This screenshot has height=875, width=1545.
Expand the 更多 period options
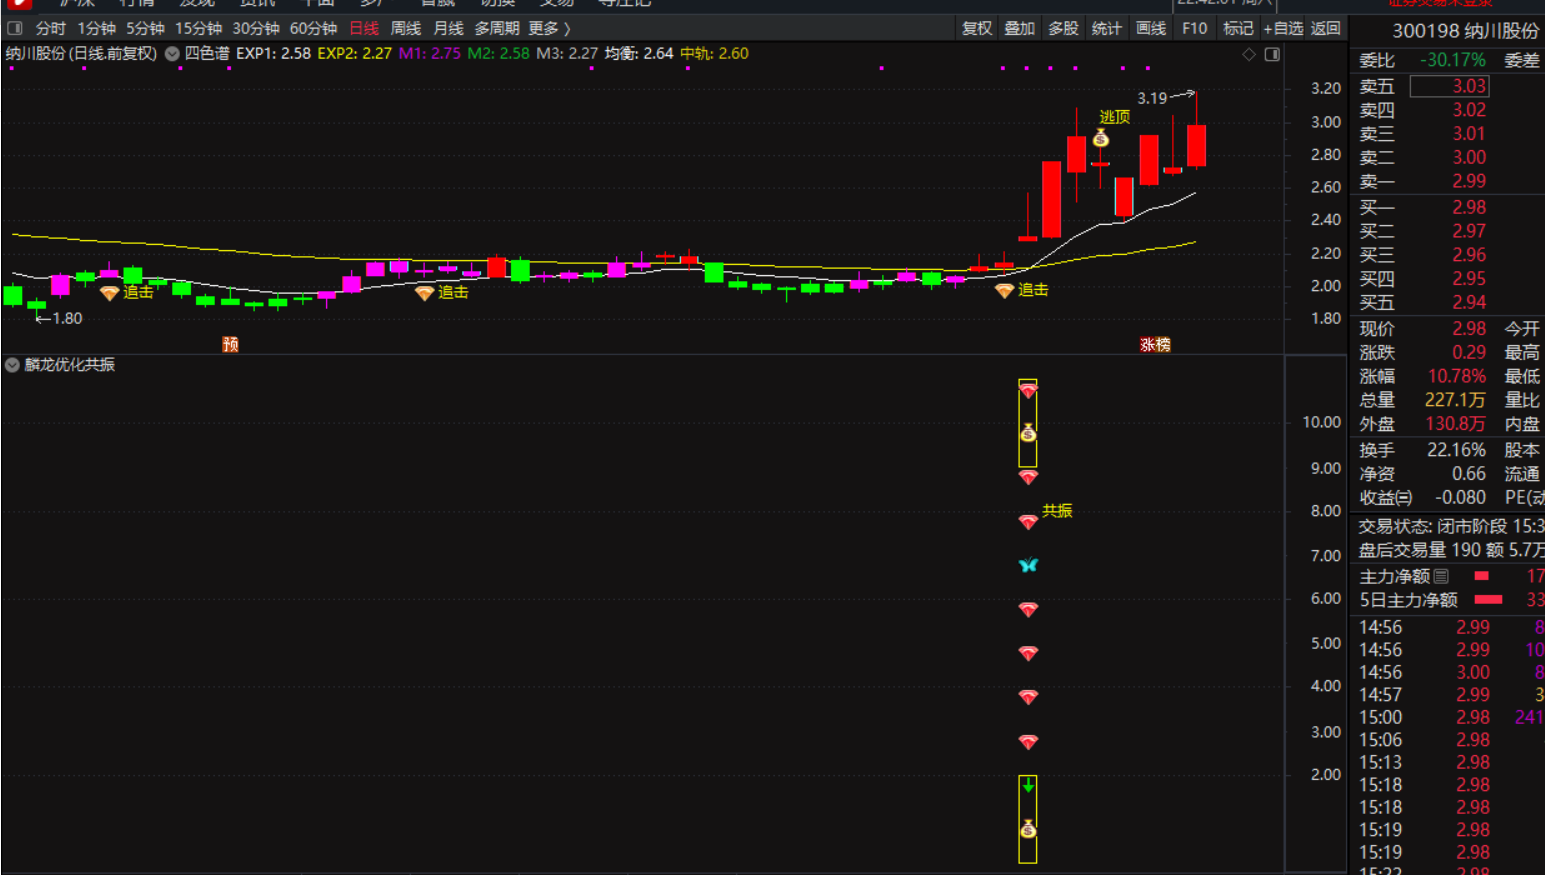pyautogui.click(x=549, y=28)
